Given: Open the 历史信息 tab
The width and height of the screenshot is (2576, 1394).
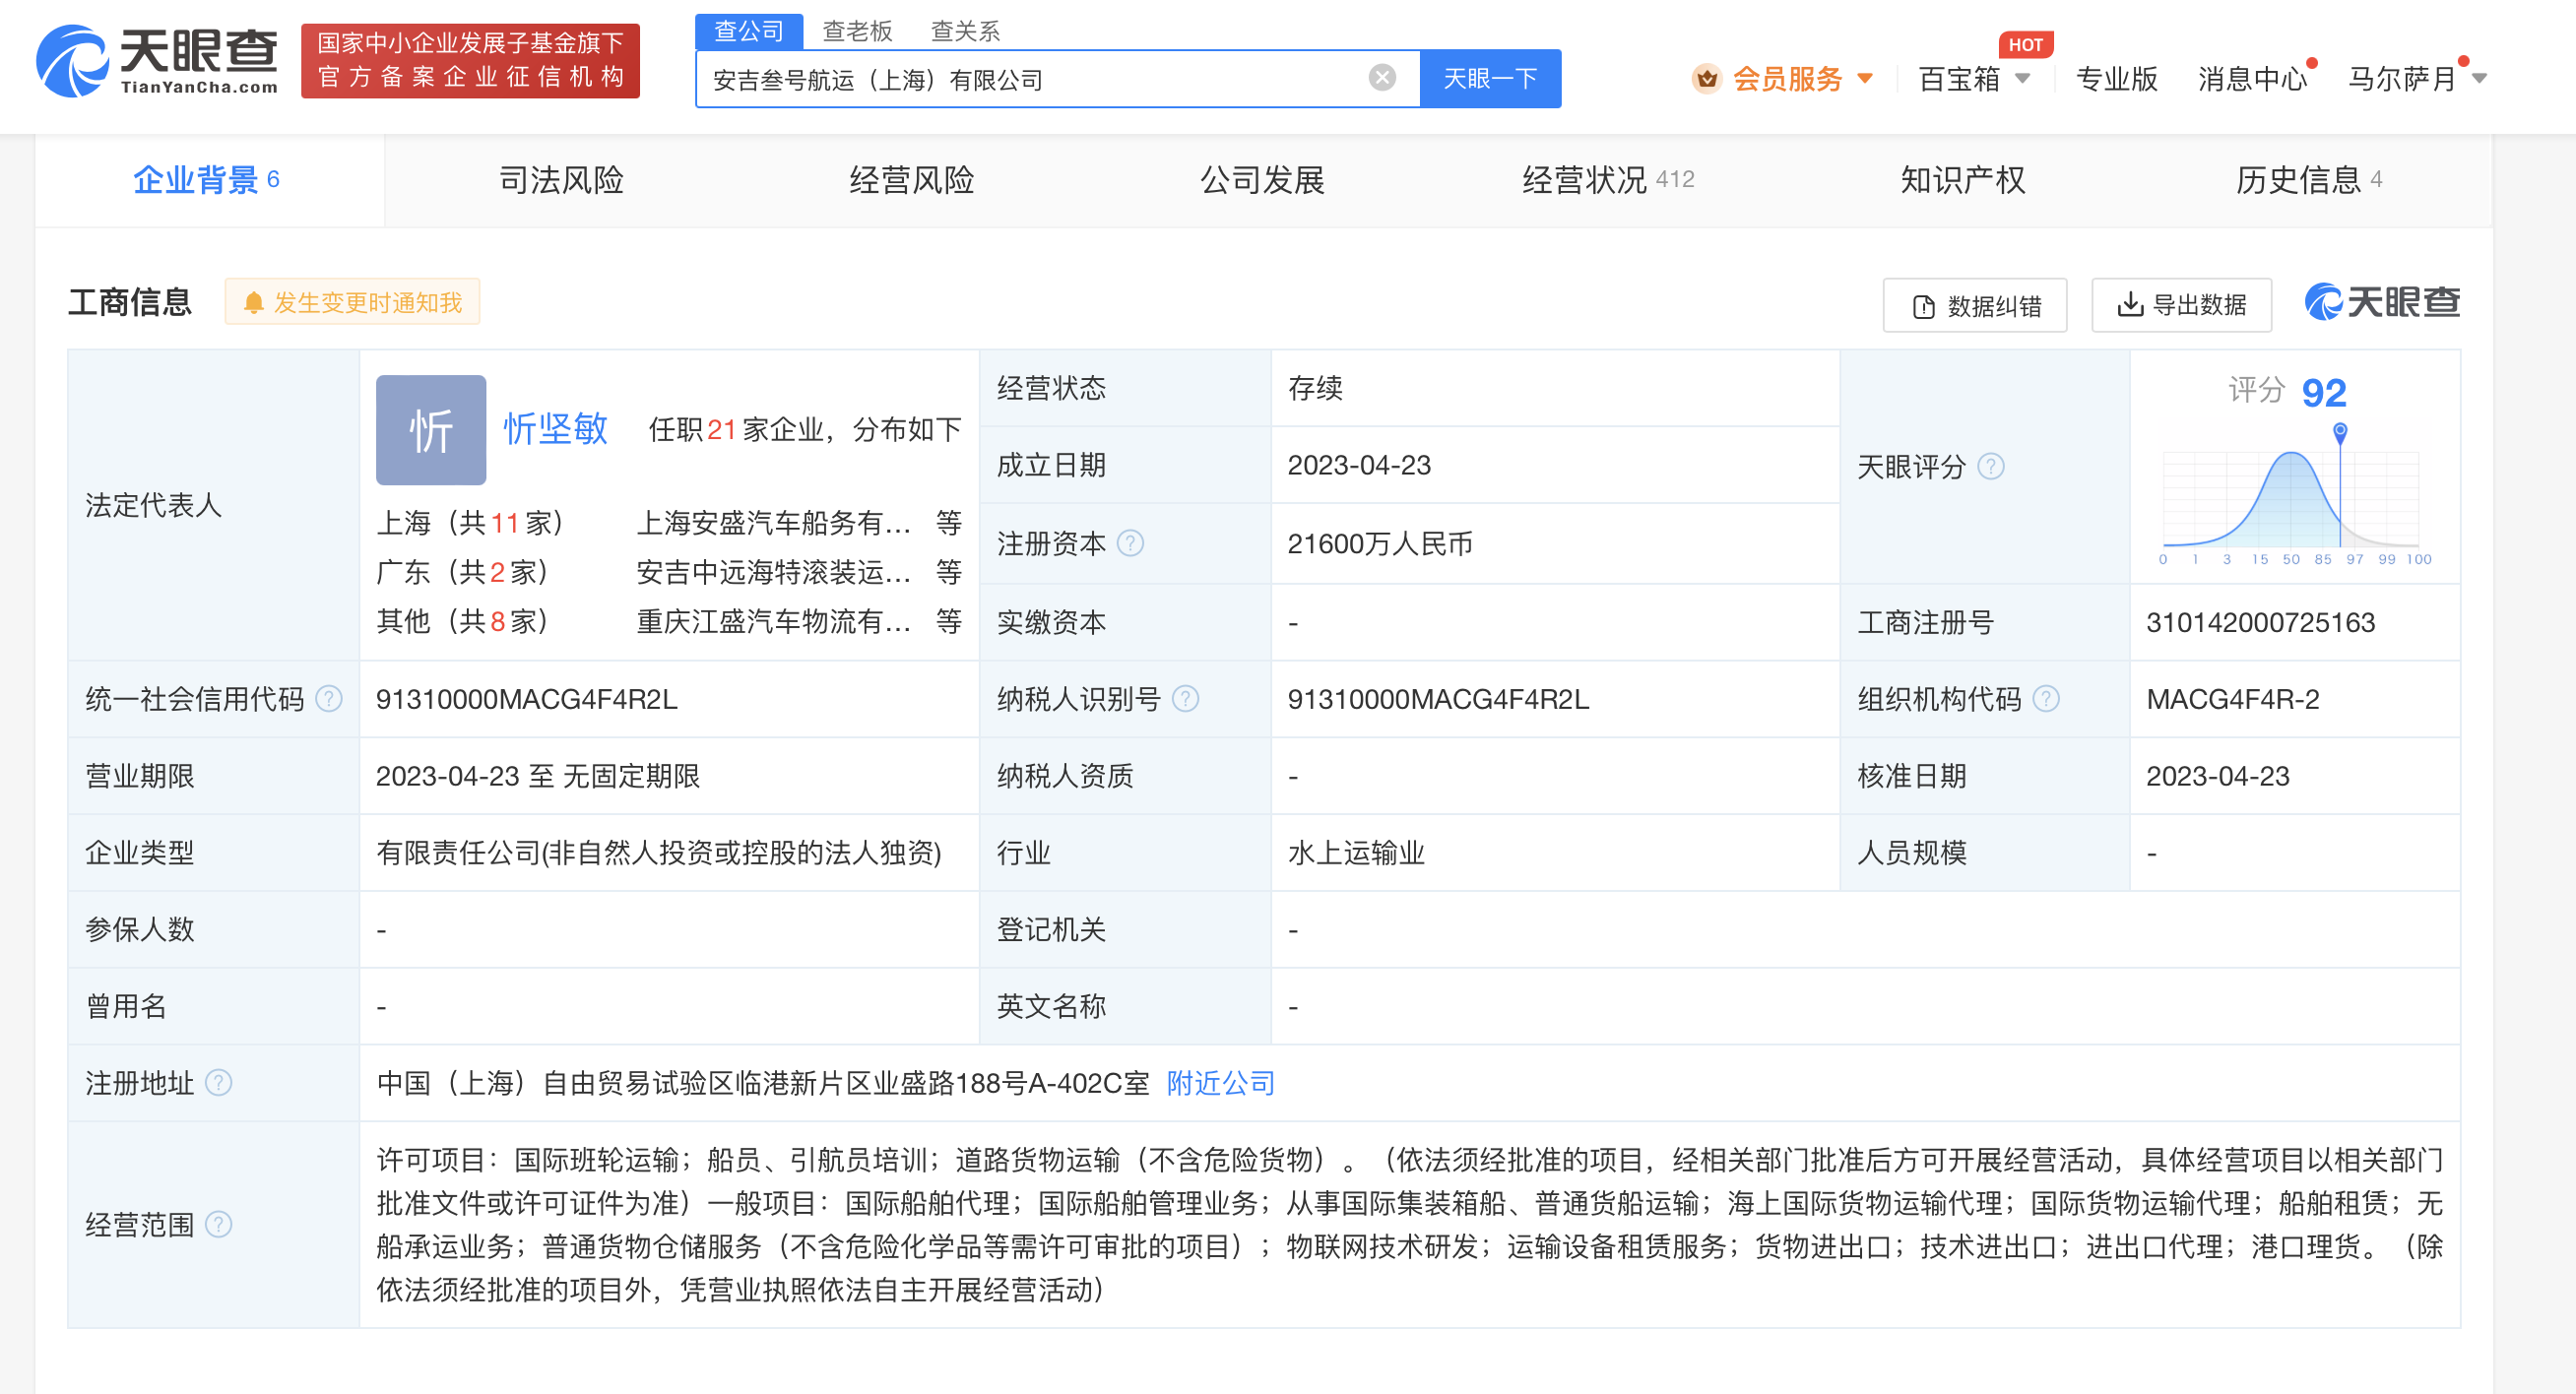Looking at the screenshot, I should pos(2309,180).
